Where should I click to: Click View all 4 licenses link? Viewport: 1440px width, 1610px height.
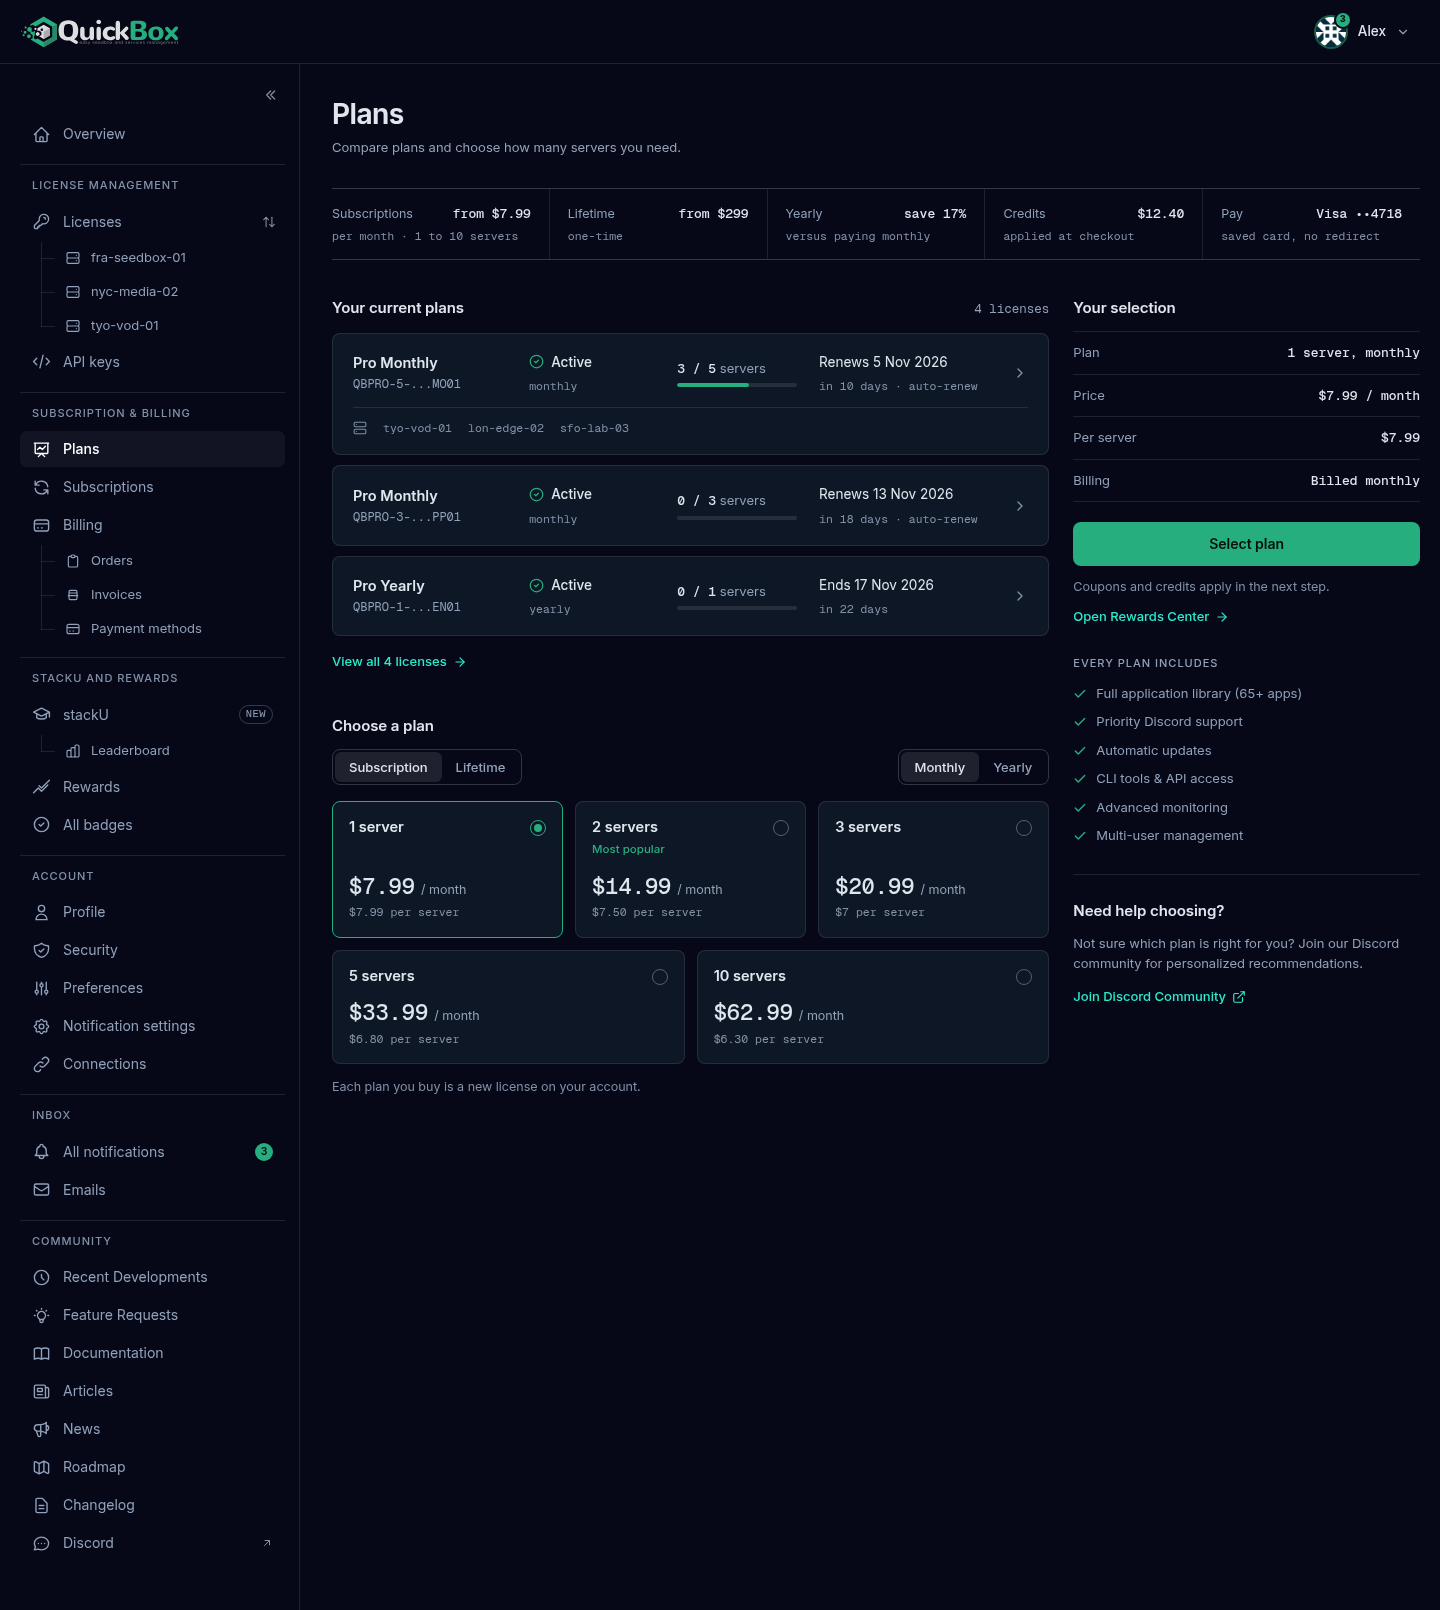[x=399, y=662]
